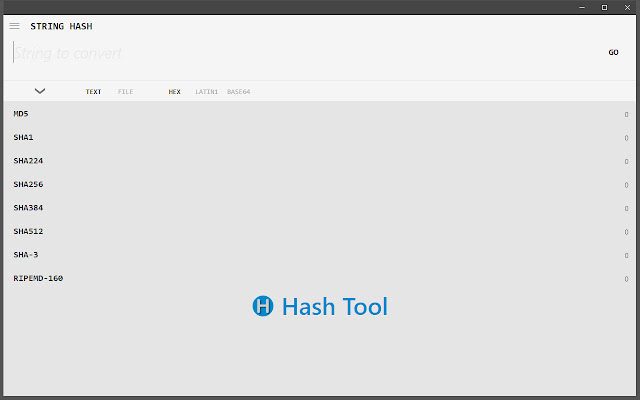Select the SHA-3 hash row

point(320,255)
